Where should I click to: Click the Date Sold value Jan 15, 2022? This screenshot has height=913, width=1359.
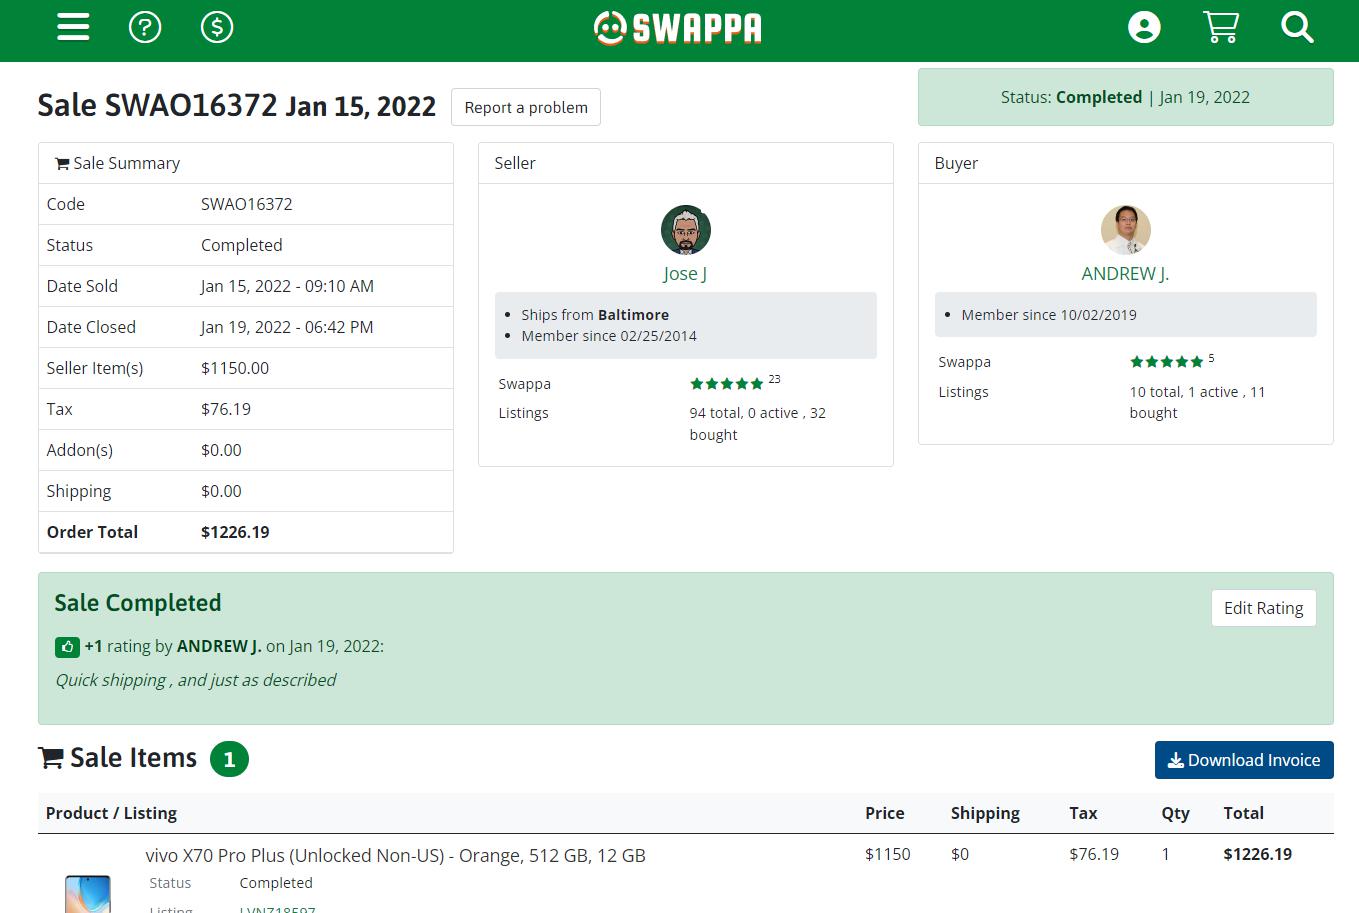click(287, 286)
